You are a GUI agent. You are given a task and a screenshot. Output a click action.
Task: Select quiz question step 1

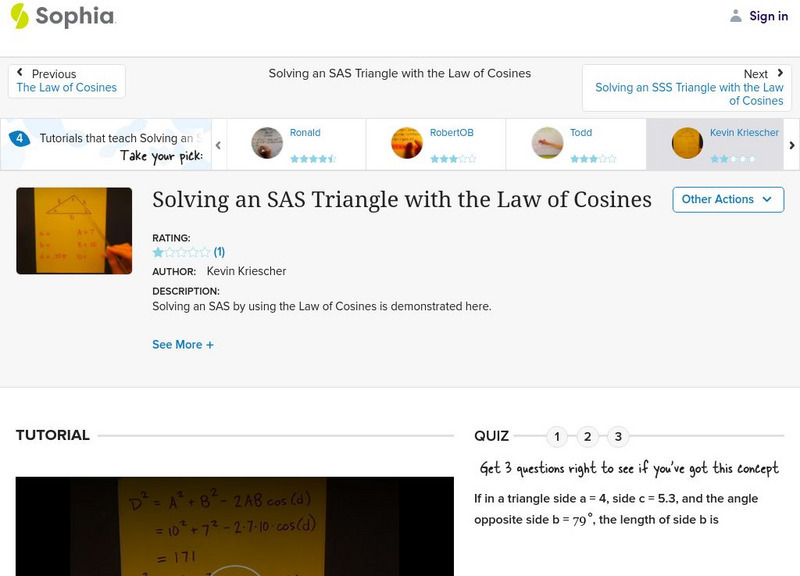pyautogui.click(x=556, y=436)
